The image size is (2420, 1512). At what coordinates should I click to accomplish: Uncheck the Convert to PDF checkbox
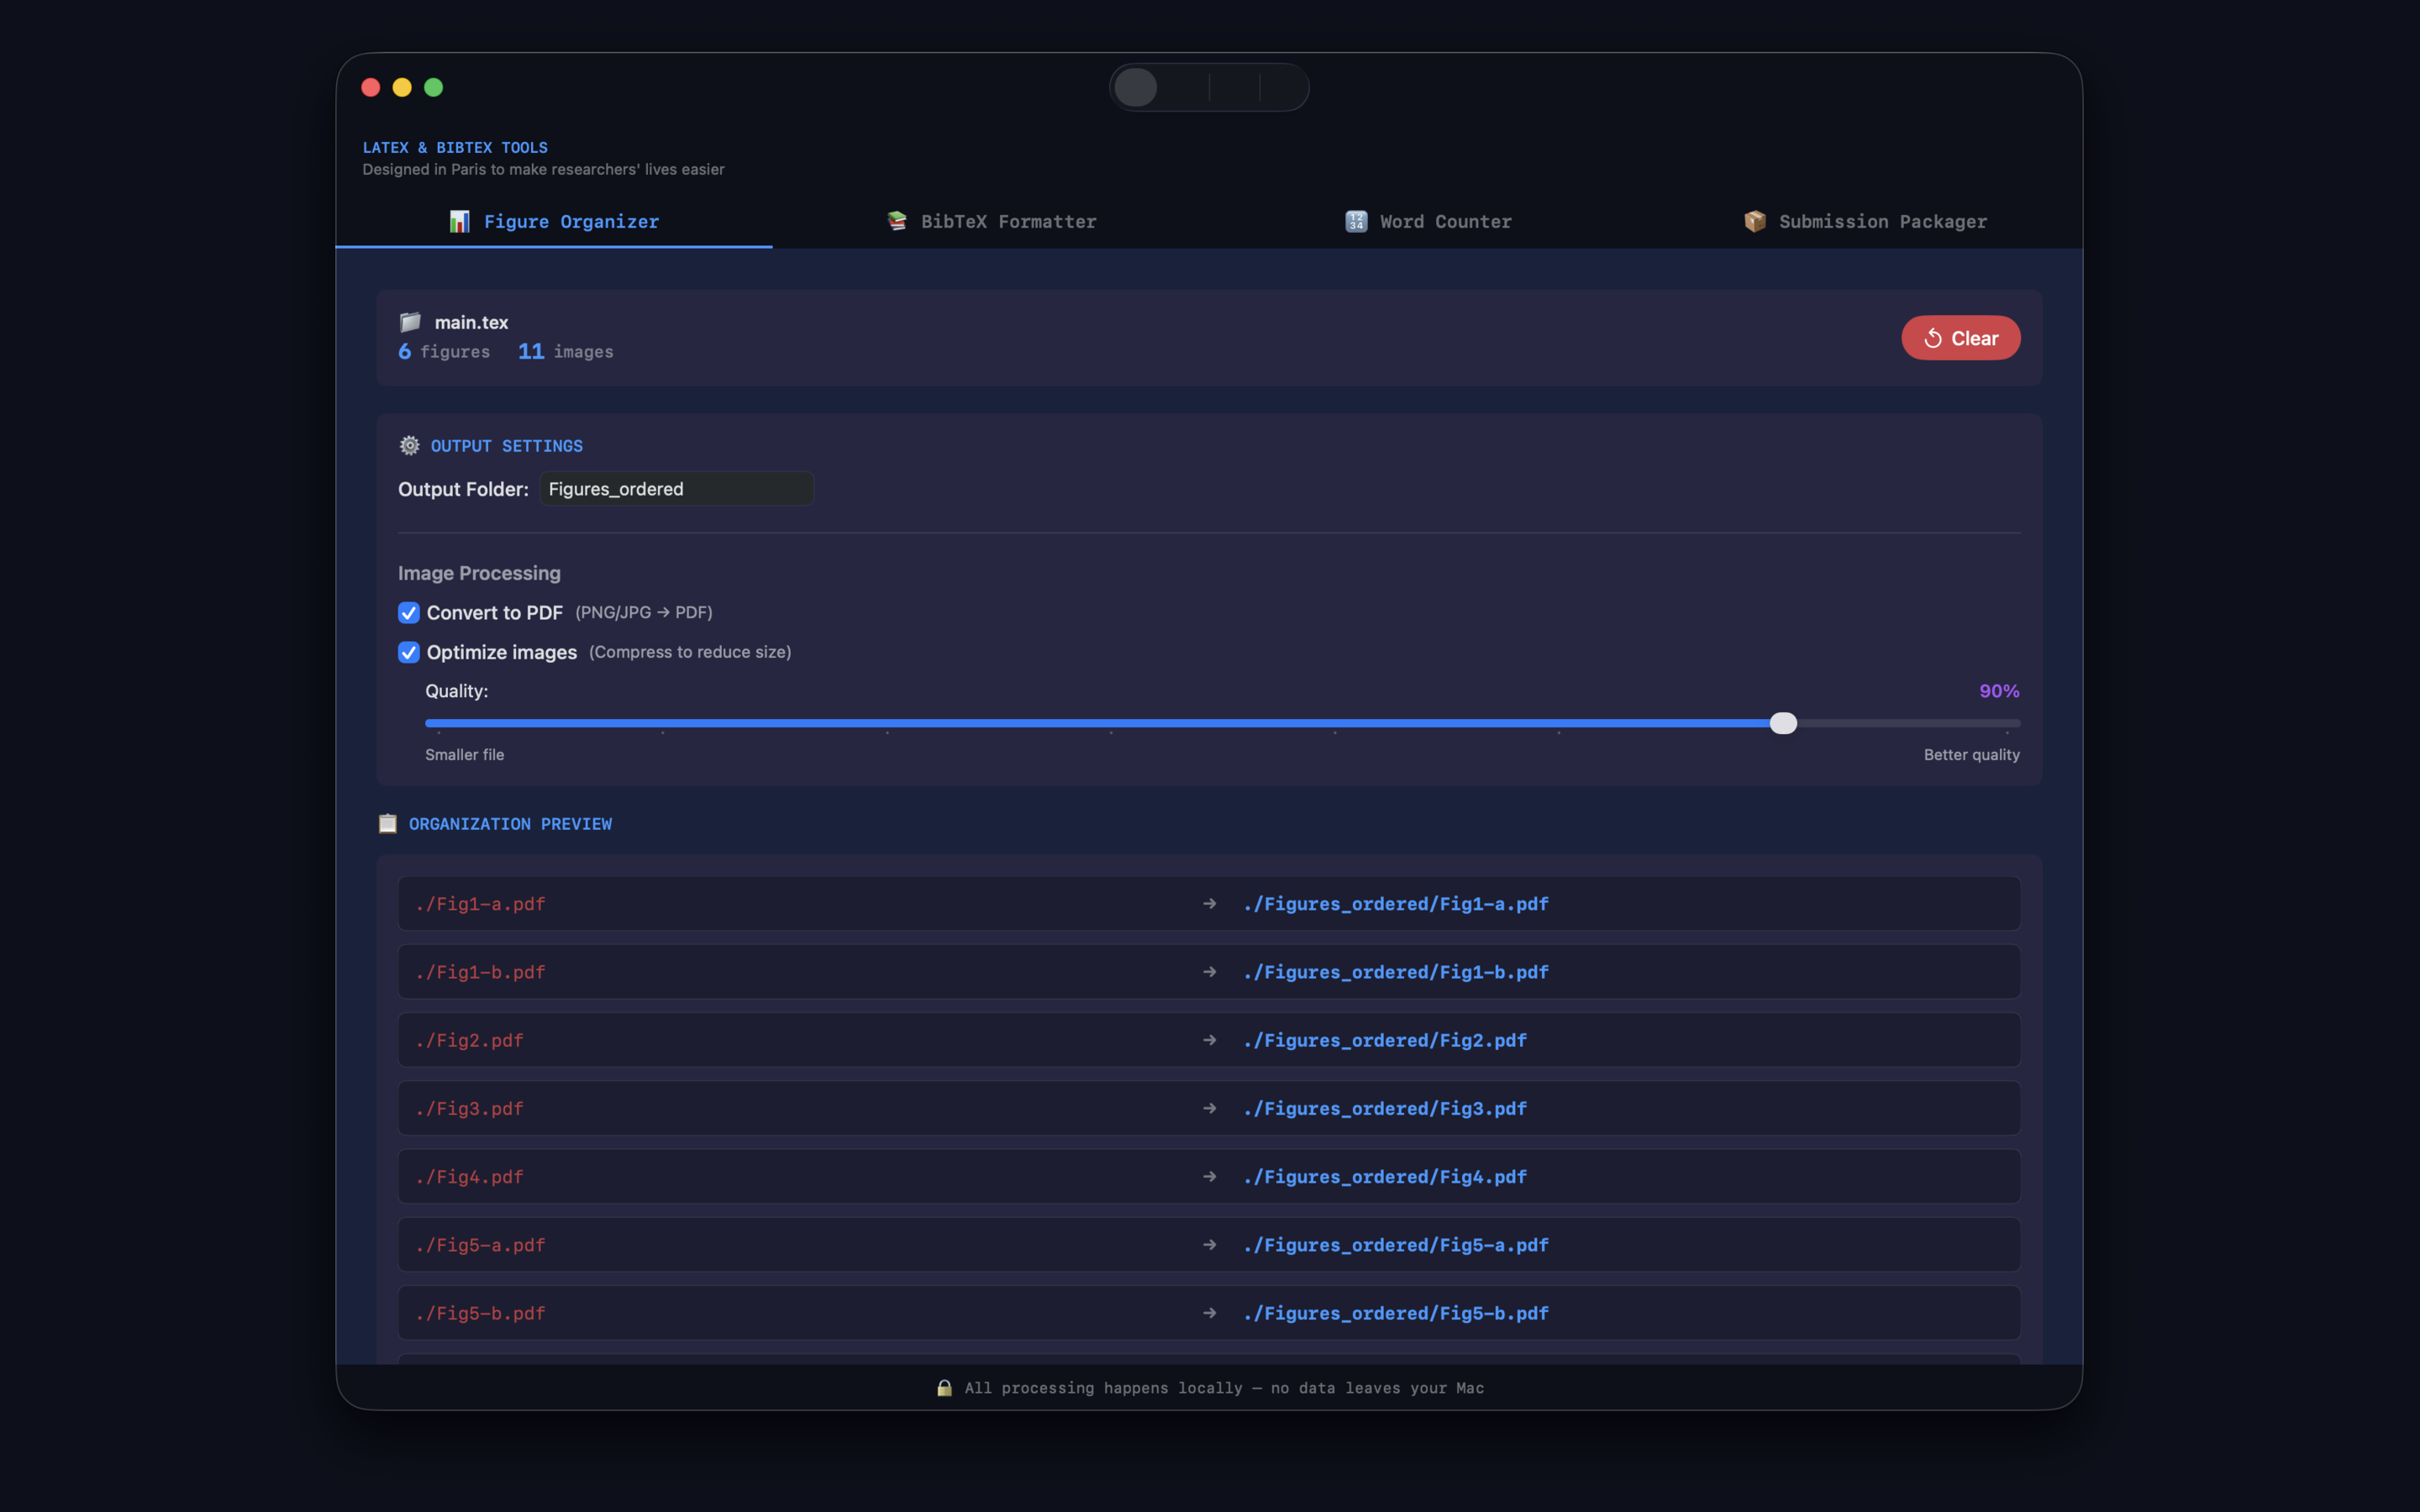point(409,613)
